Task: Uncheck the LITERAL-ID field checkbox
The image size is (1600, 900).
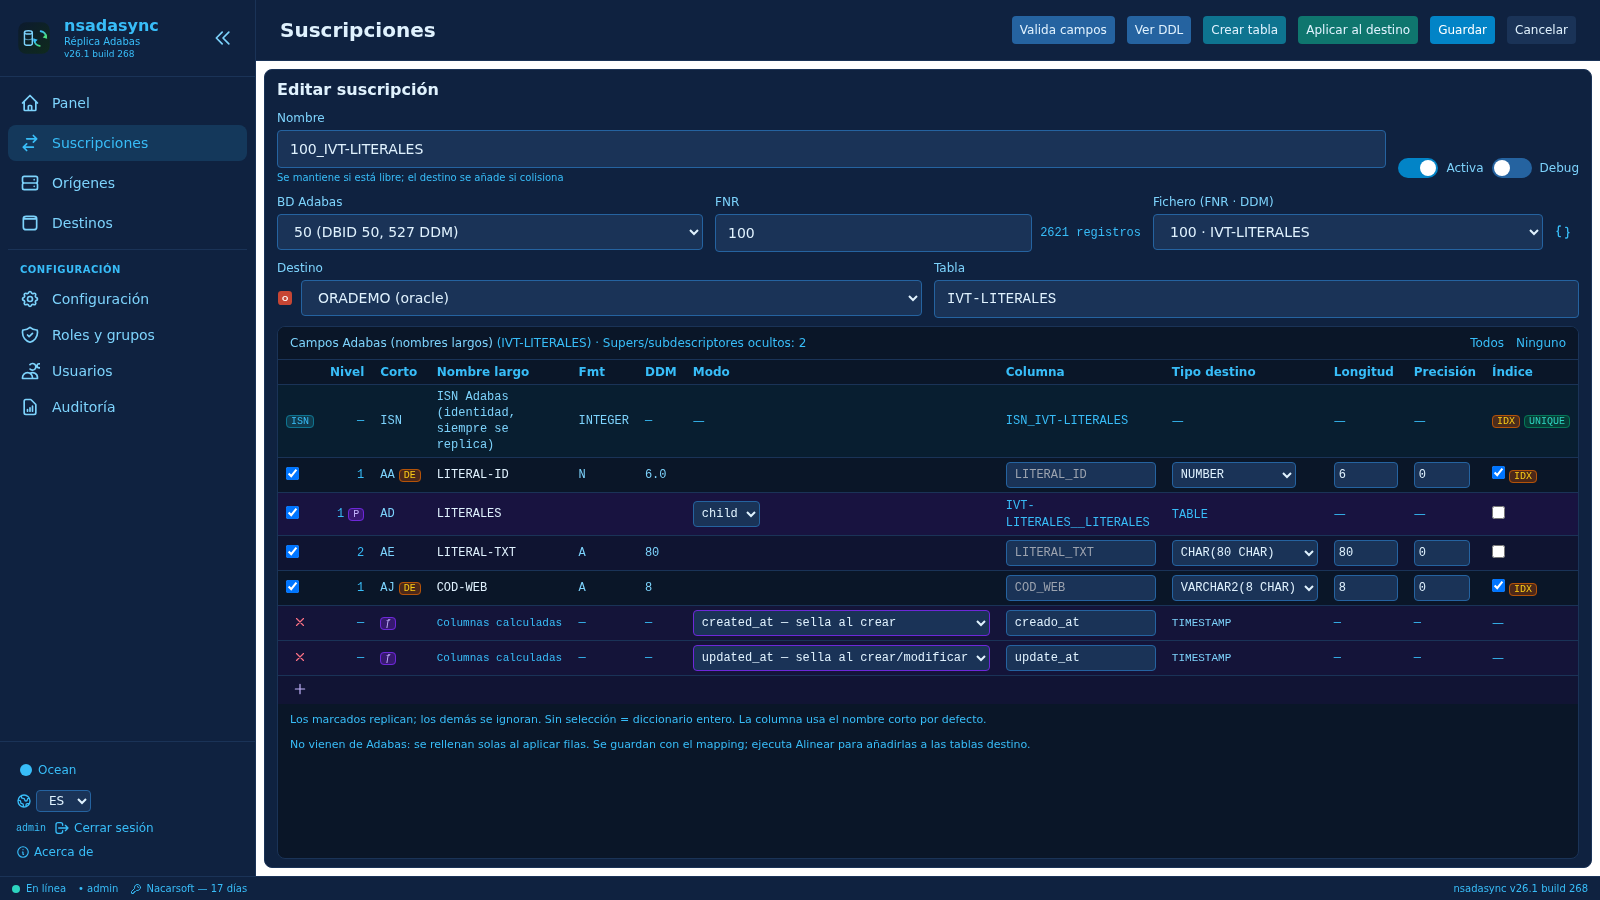Action: point(292,473)
